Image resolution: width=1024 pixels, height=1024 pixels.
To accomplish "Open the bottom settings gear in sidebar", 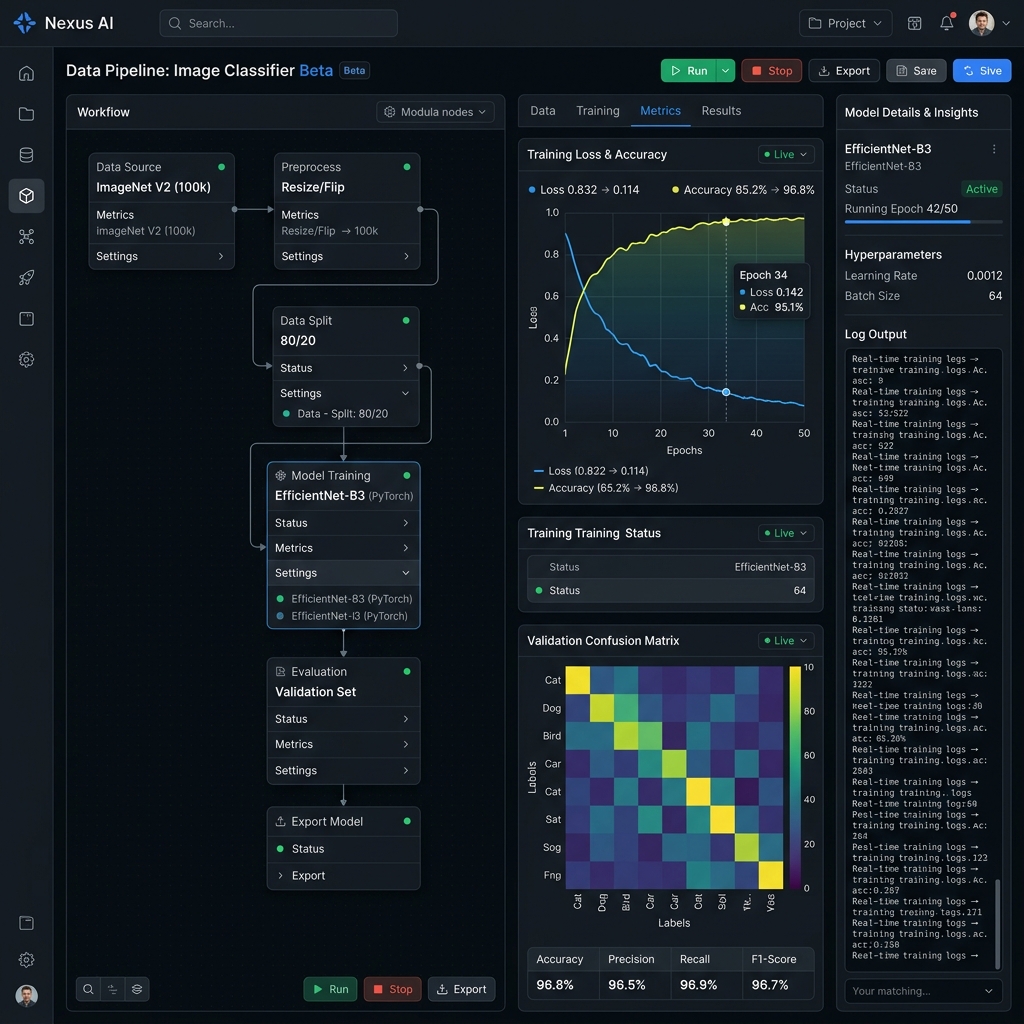I will click(26, 959).
